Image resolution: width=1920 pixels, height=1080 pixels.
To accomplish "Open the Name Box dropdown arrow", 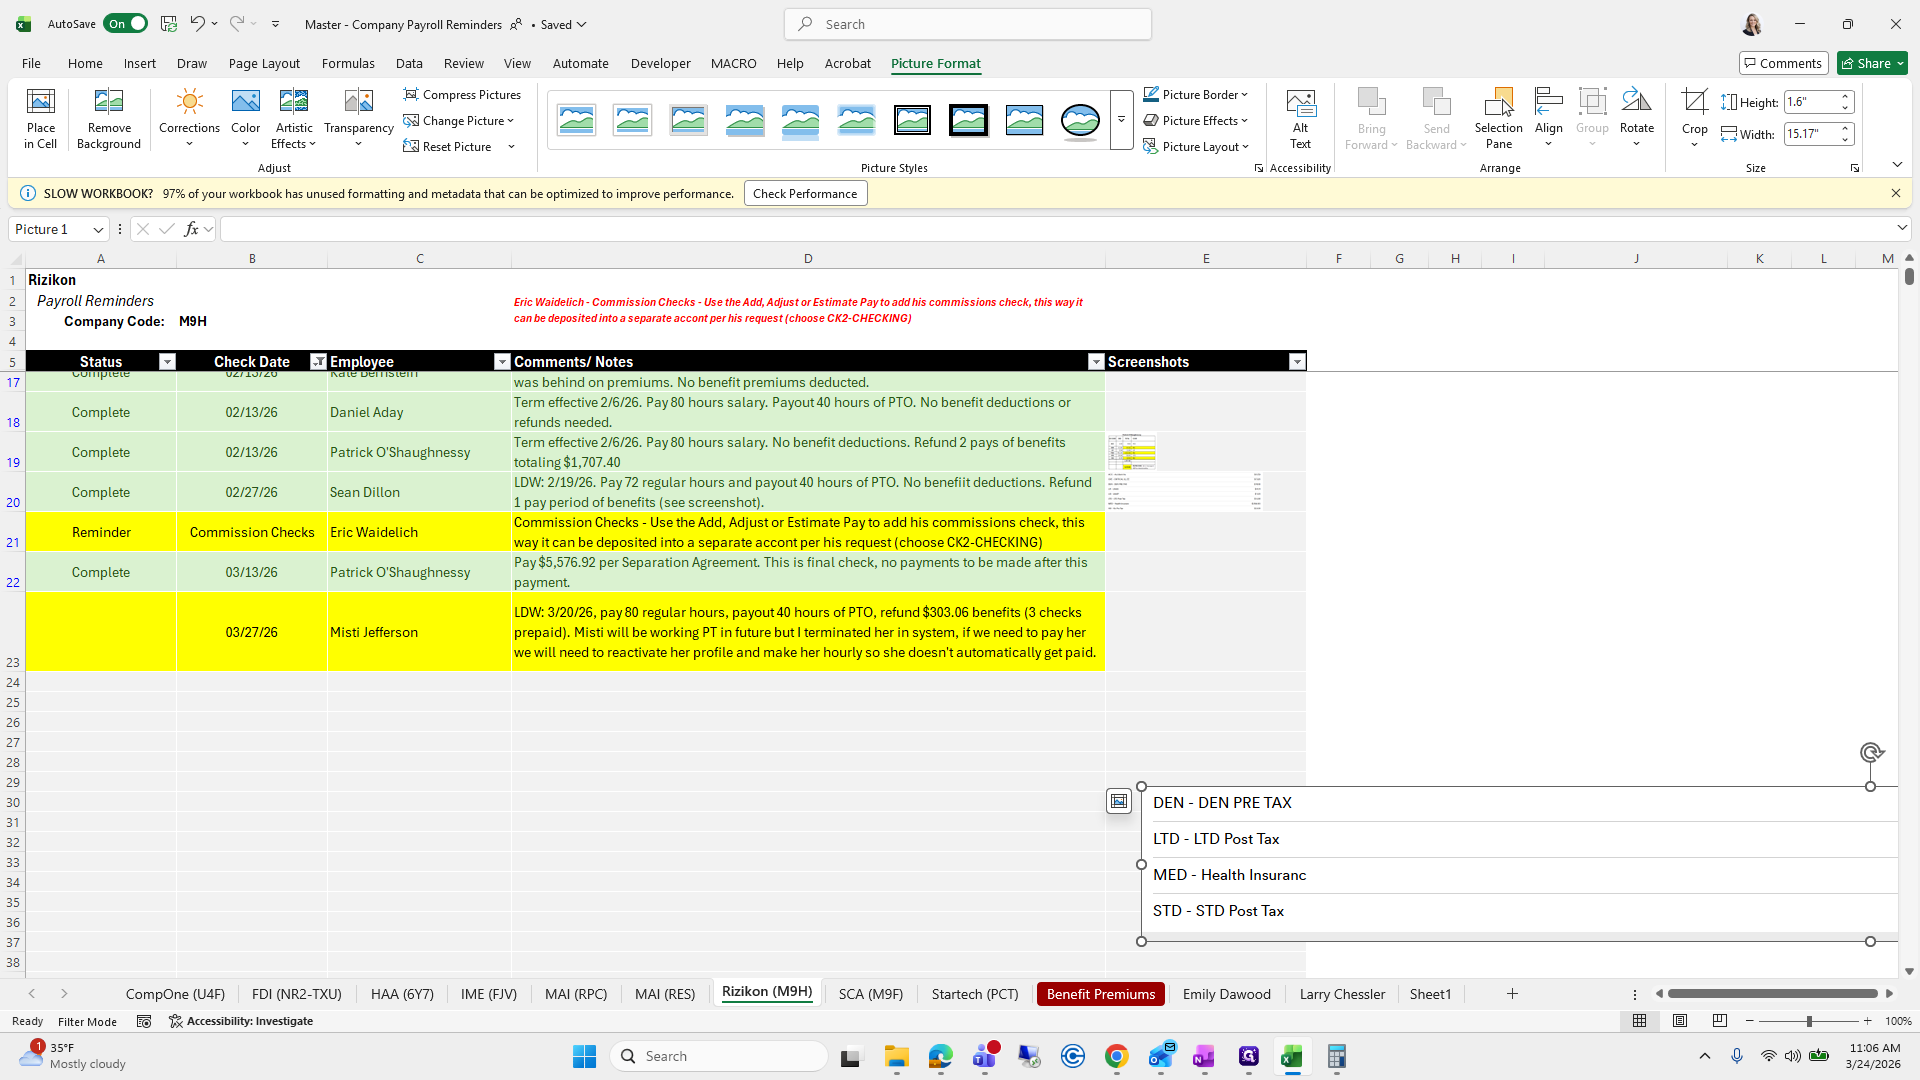I will [98, 230].
